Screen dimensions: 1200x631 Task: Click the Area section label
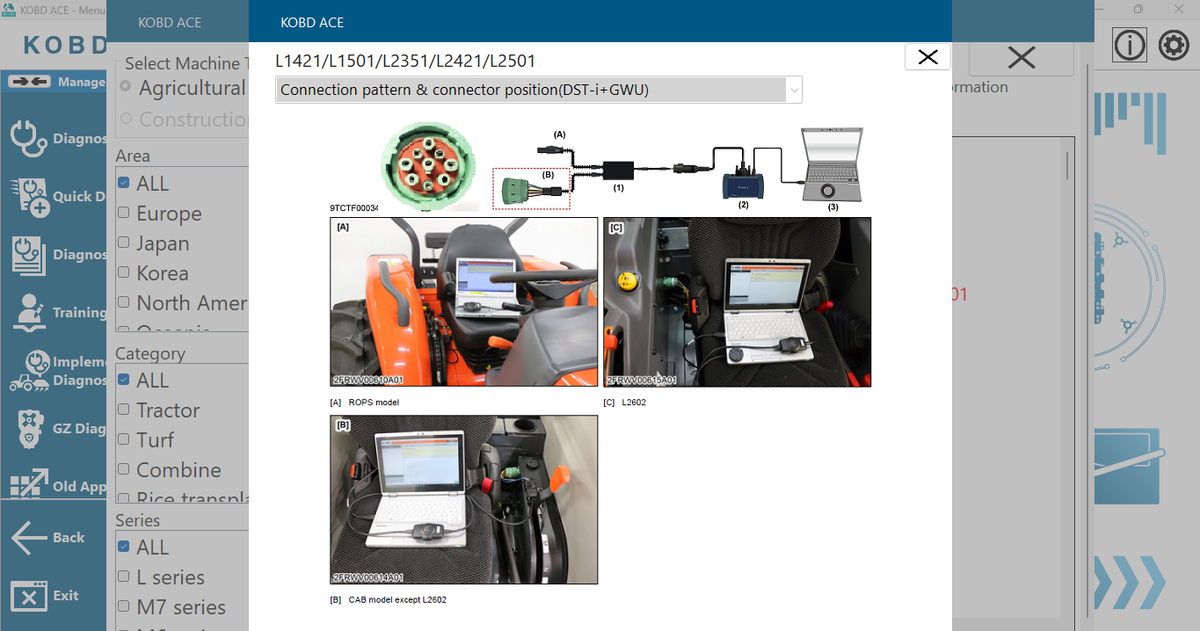point(133,156)
